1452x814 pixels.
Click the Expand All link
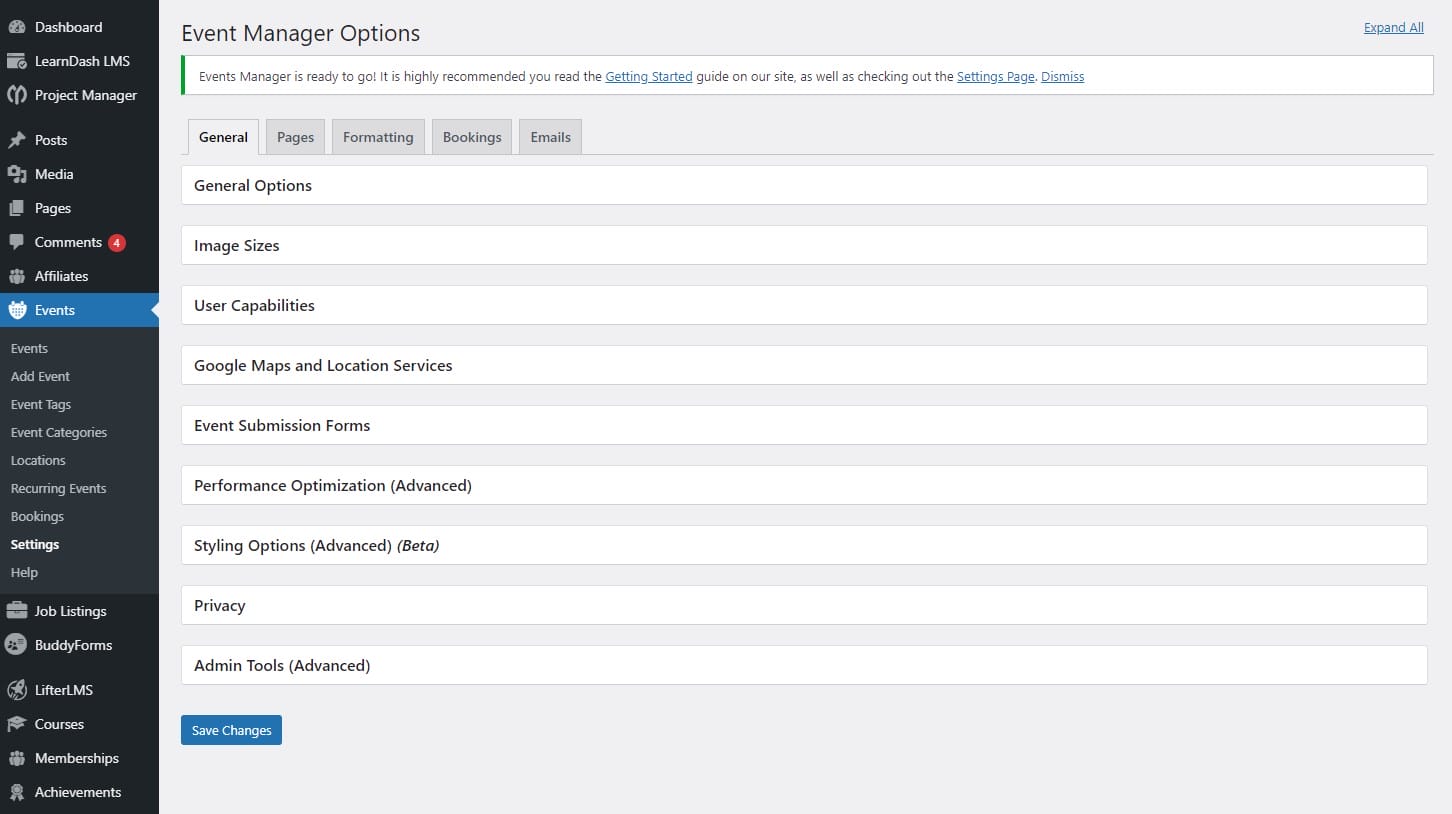tap(1393, 28)
